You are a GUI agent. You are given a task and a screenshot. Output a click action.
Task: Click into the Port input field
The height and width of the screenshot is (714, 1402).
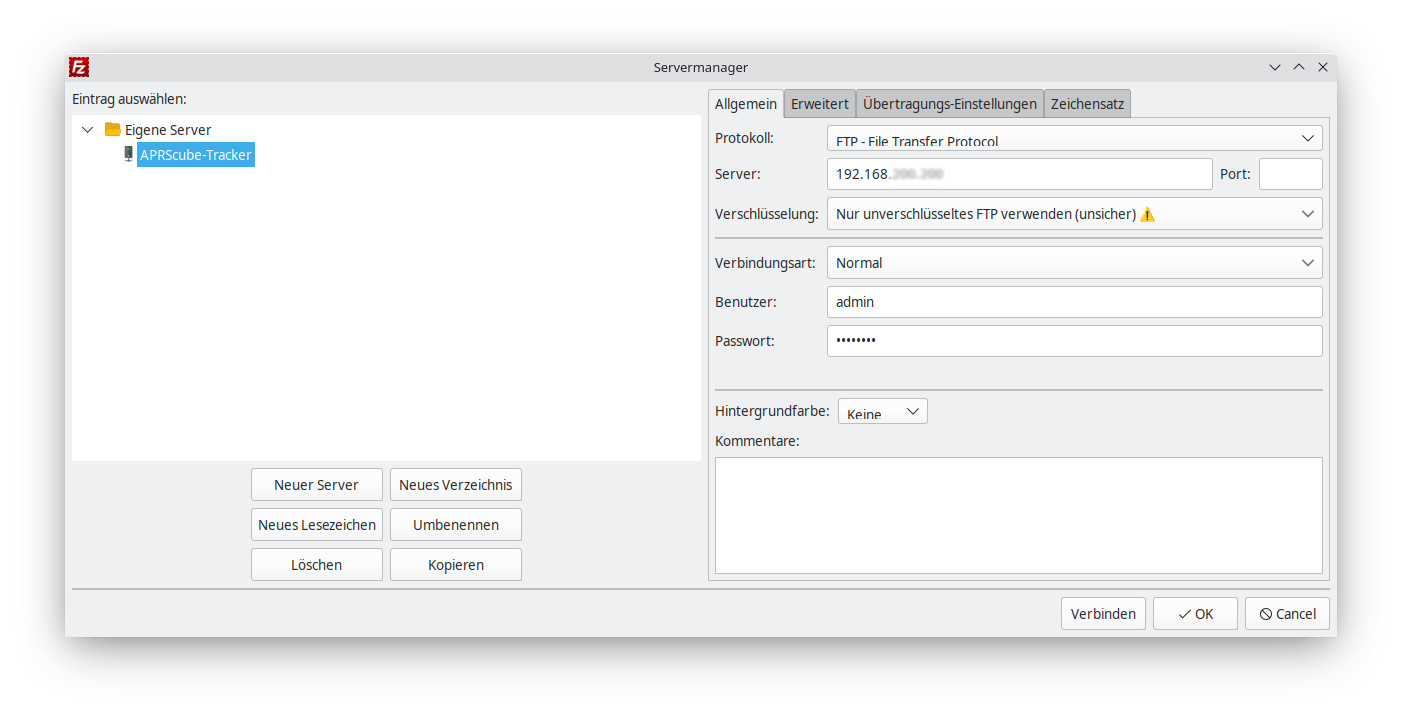[x=1290, y=174]
